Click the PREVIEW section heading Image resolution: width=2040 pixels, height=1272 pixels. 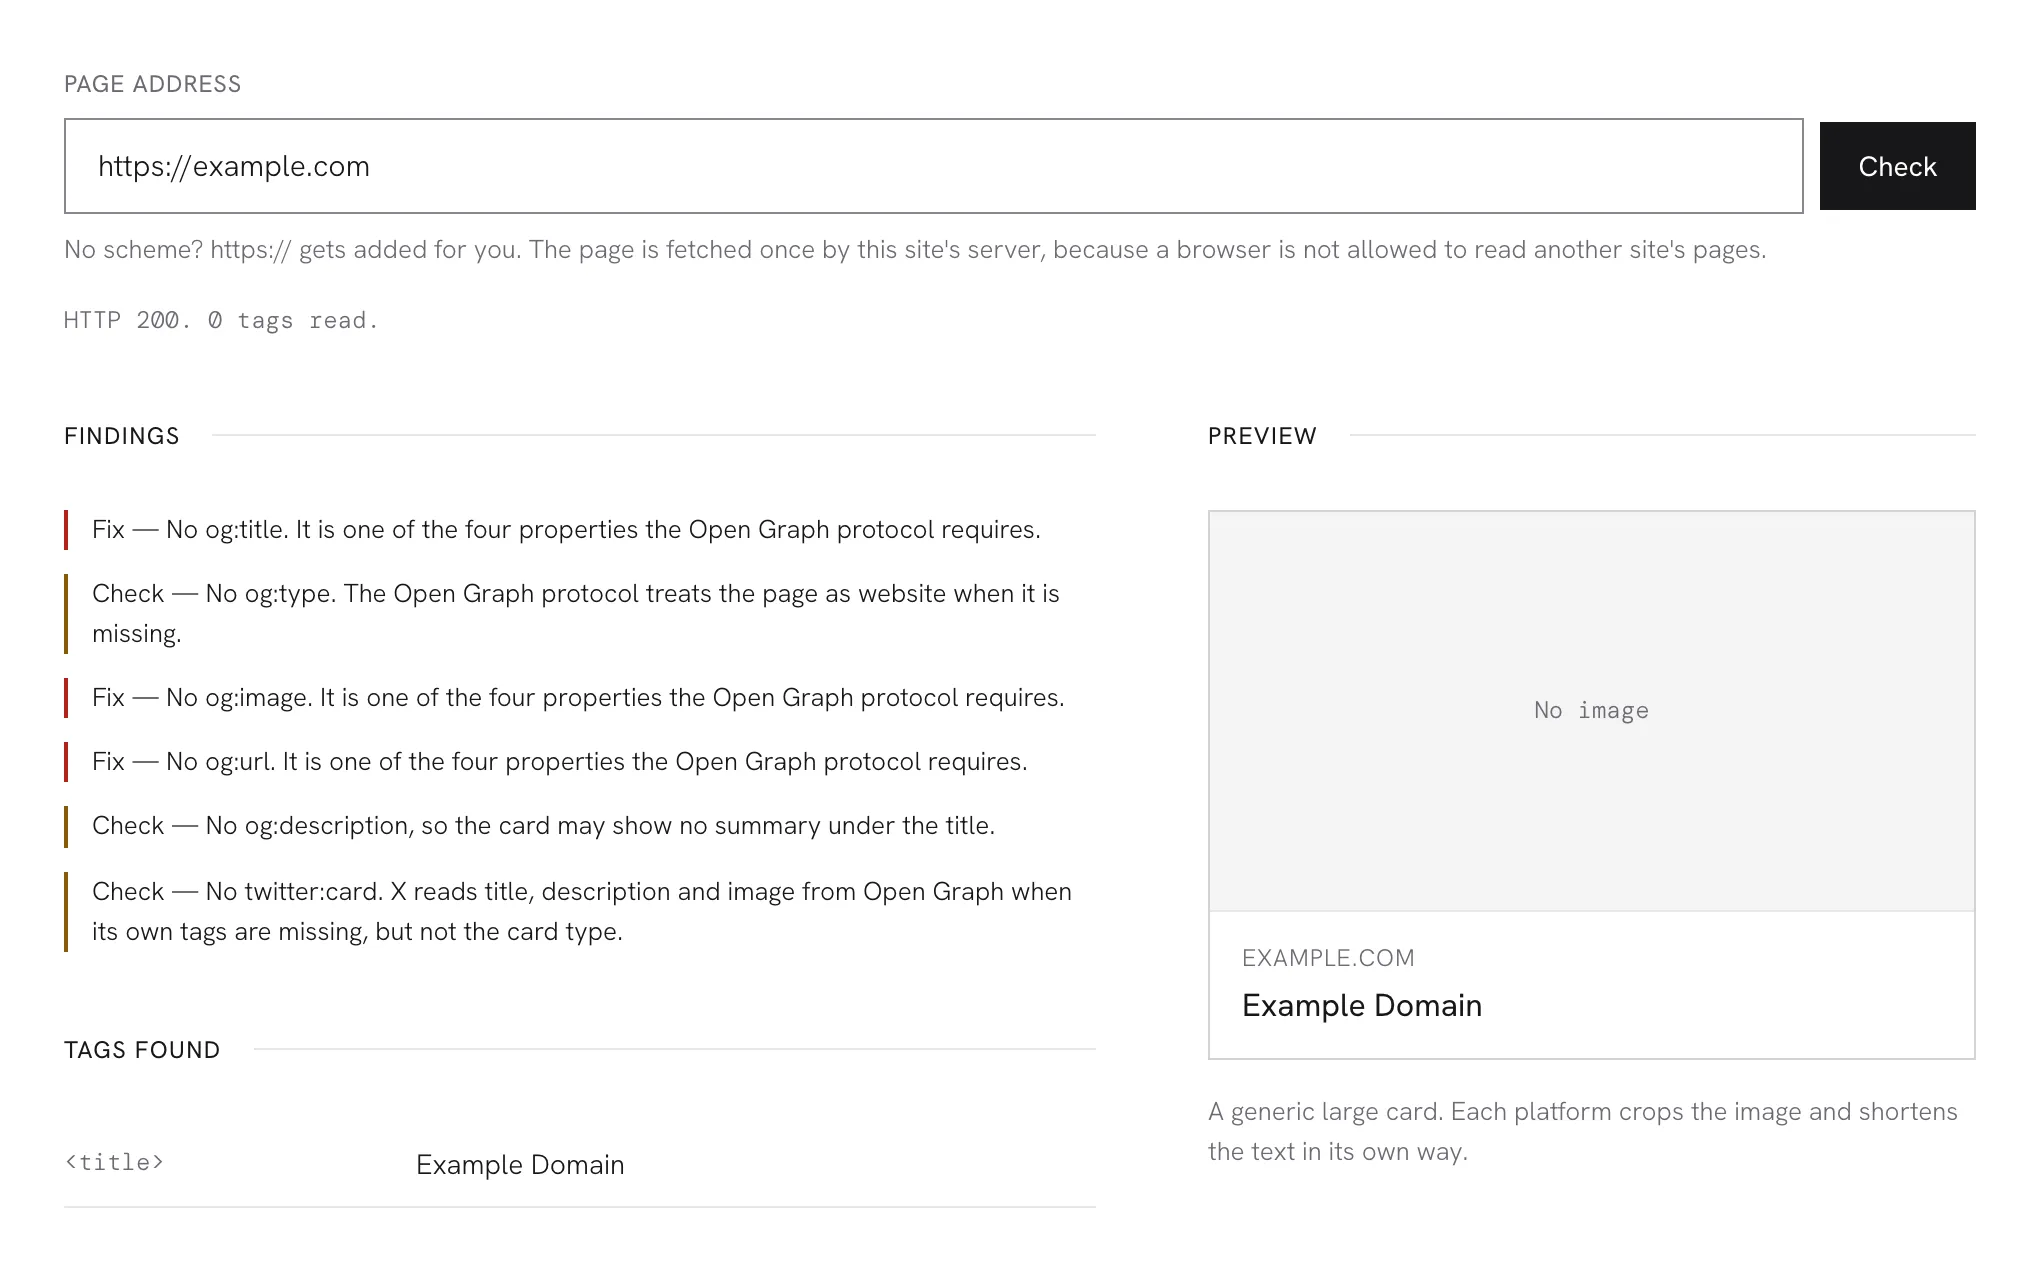point(1262,436)
